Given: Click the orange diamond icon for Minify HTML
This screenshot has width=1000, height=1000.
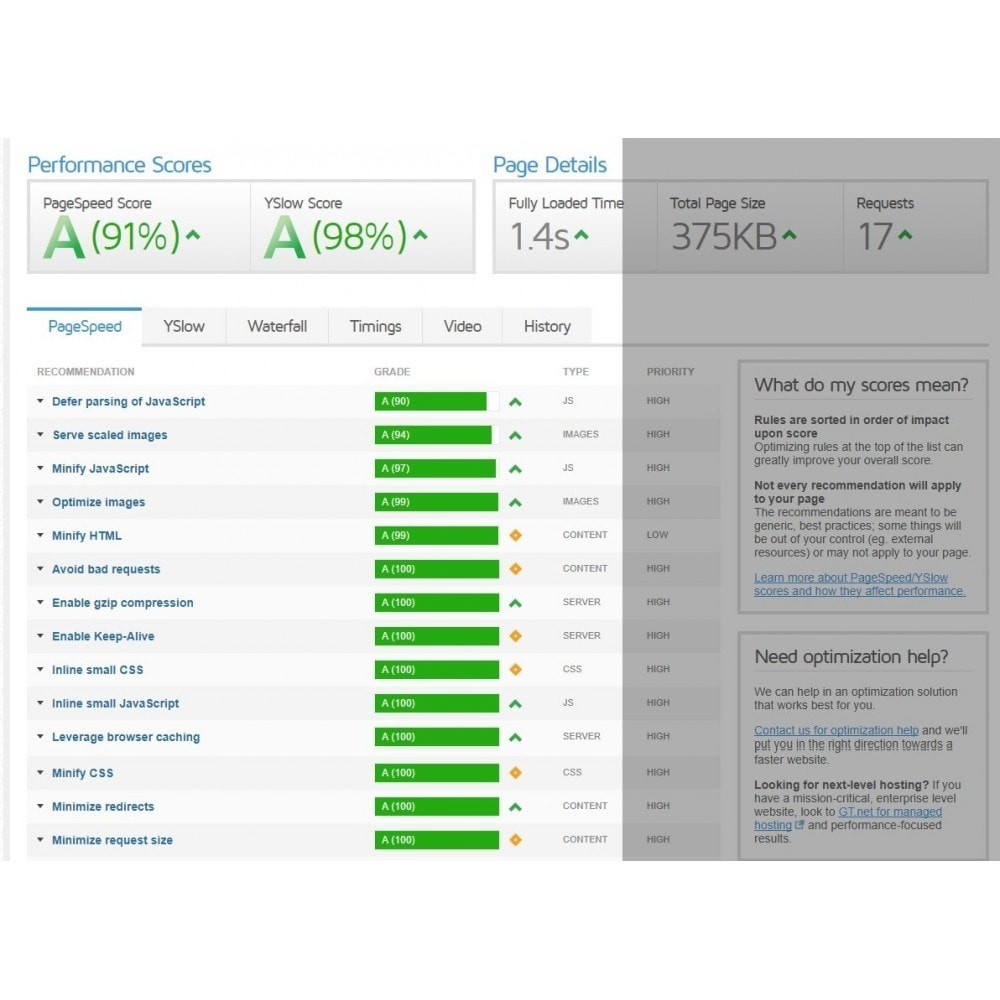Looking at the screenshot, I should point(515,536).
